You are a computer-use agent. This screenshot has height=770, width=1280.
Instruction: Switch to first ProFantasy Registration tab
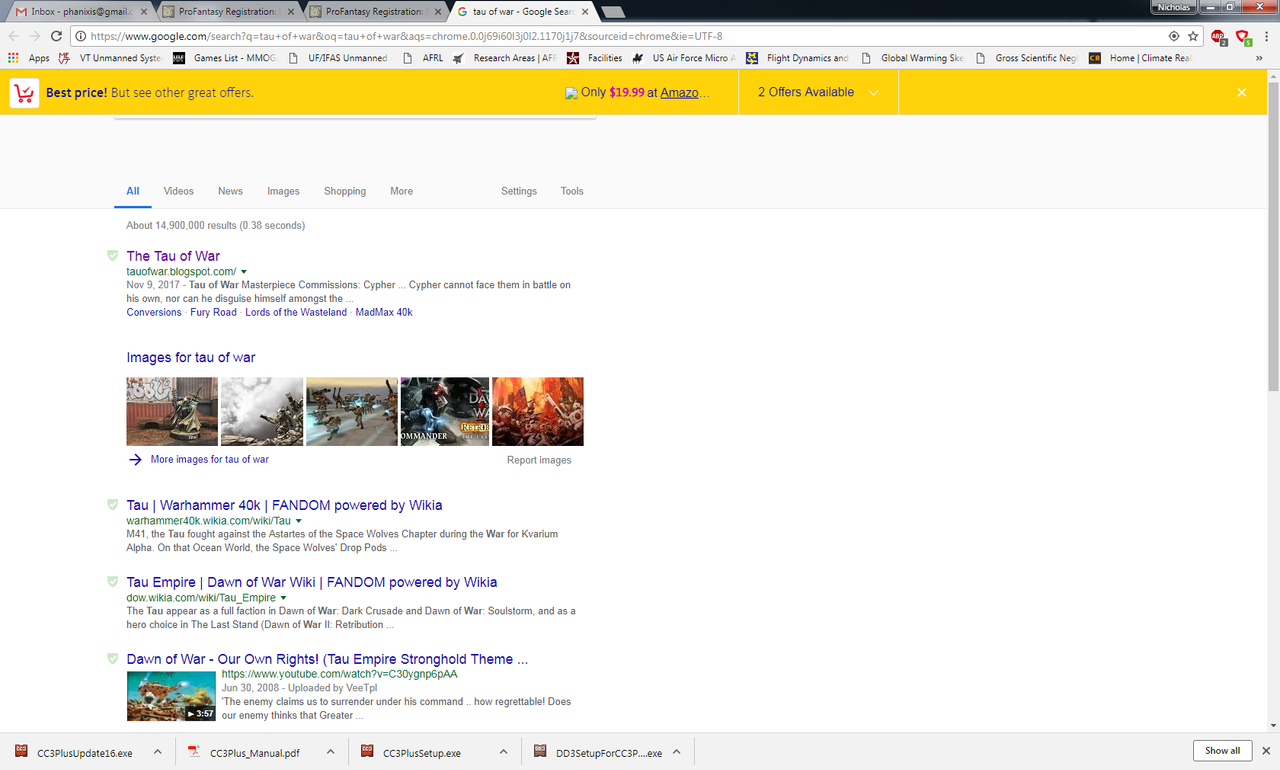(230, 11)
